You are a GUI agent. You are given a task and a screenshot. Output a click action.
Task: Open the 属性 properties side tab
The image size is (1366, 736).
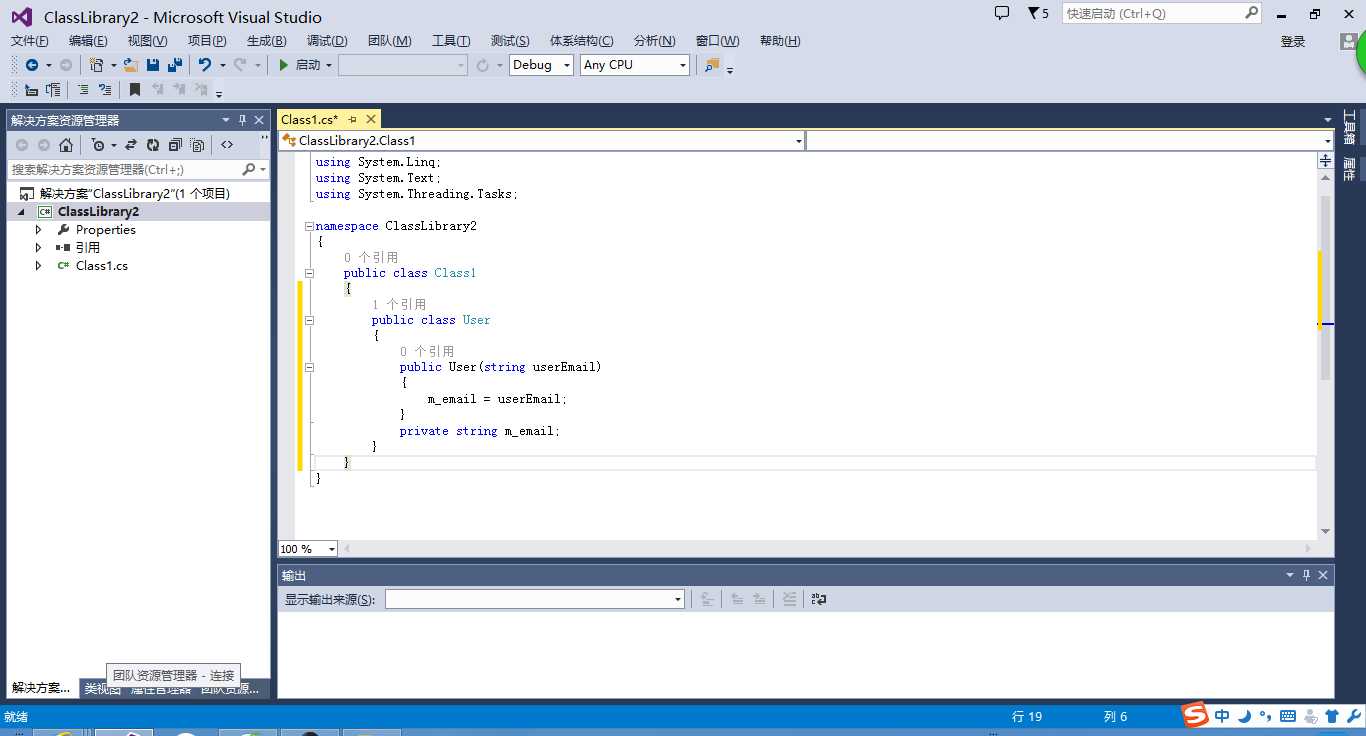coord(1349,169)
